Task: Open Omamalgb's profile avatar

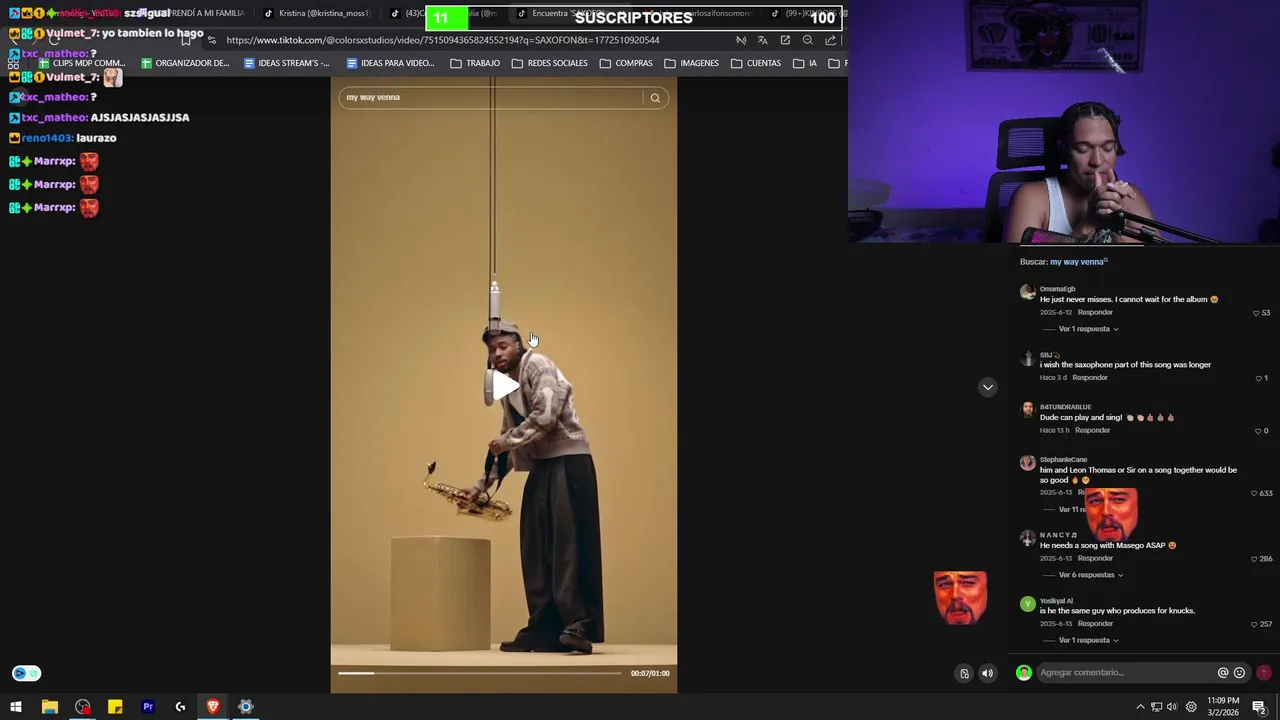Action: (x=1027, y=292)
